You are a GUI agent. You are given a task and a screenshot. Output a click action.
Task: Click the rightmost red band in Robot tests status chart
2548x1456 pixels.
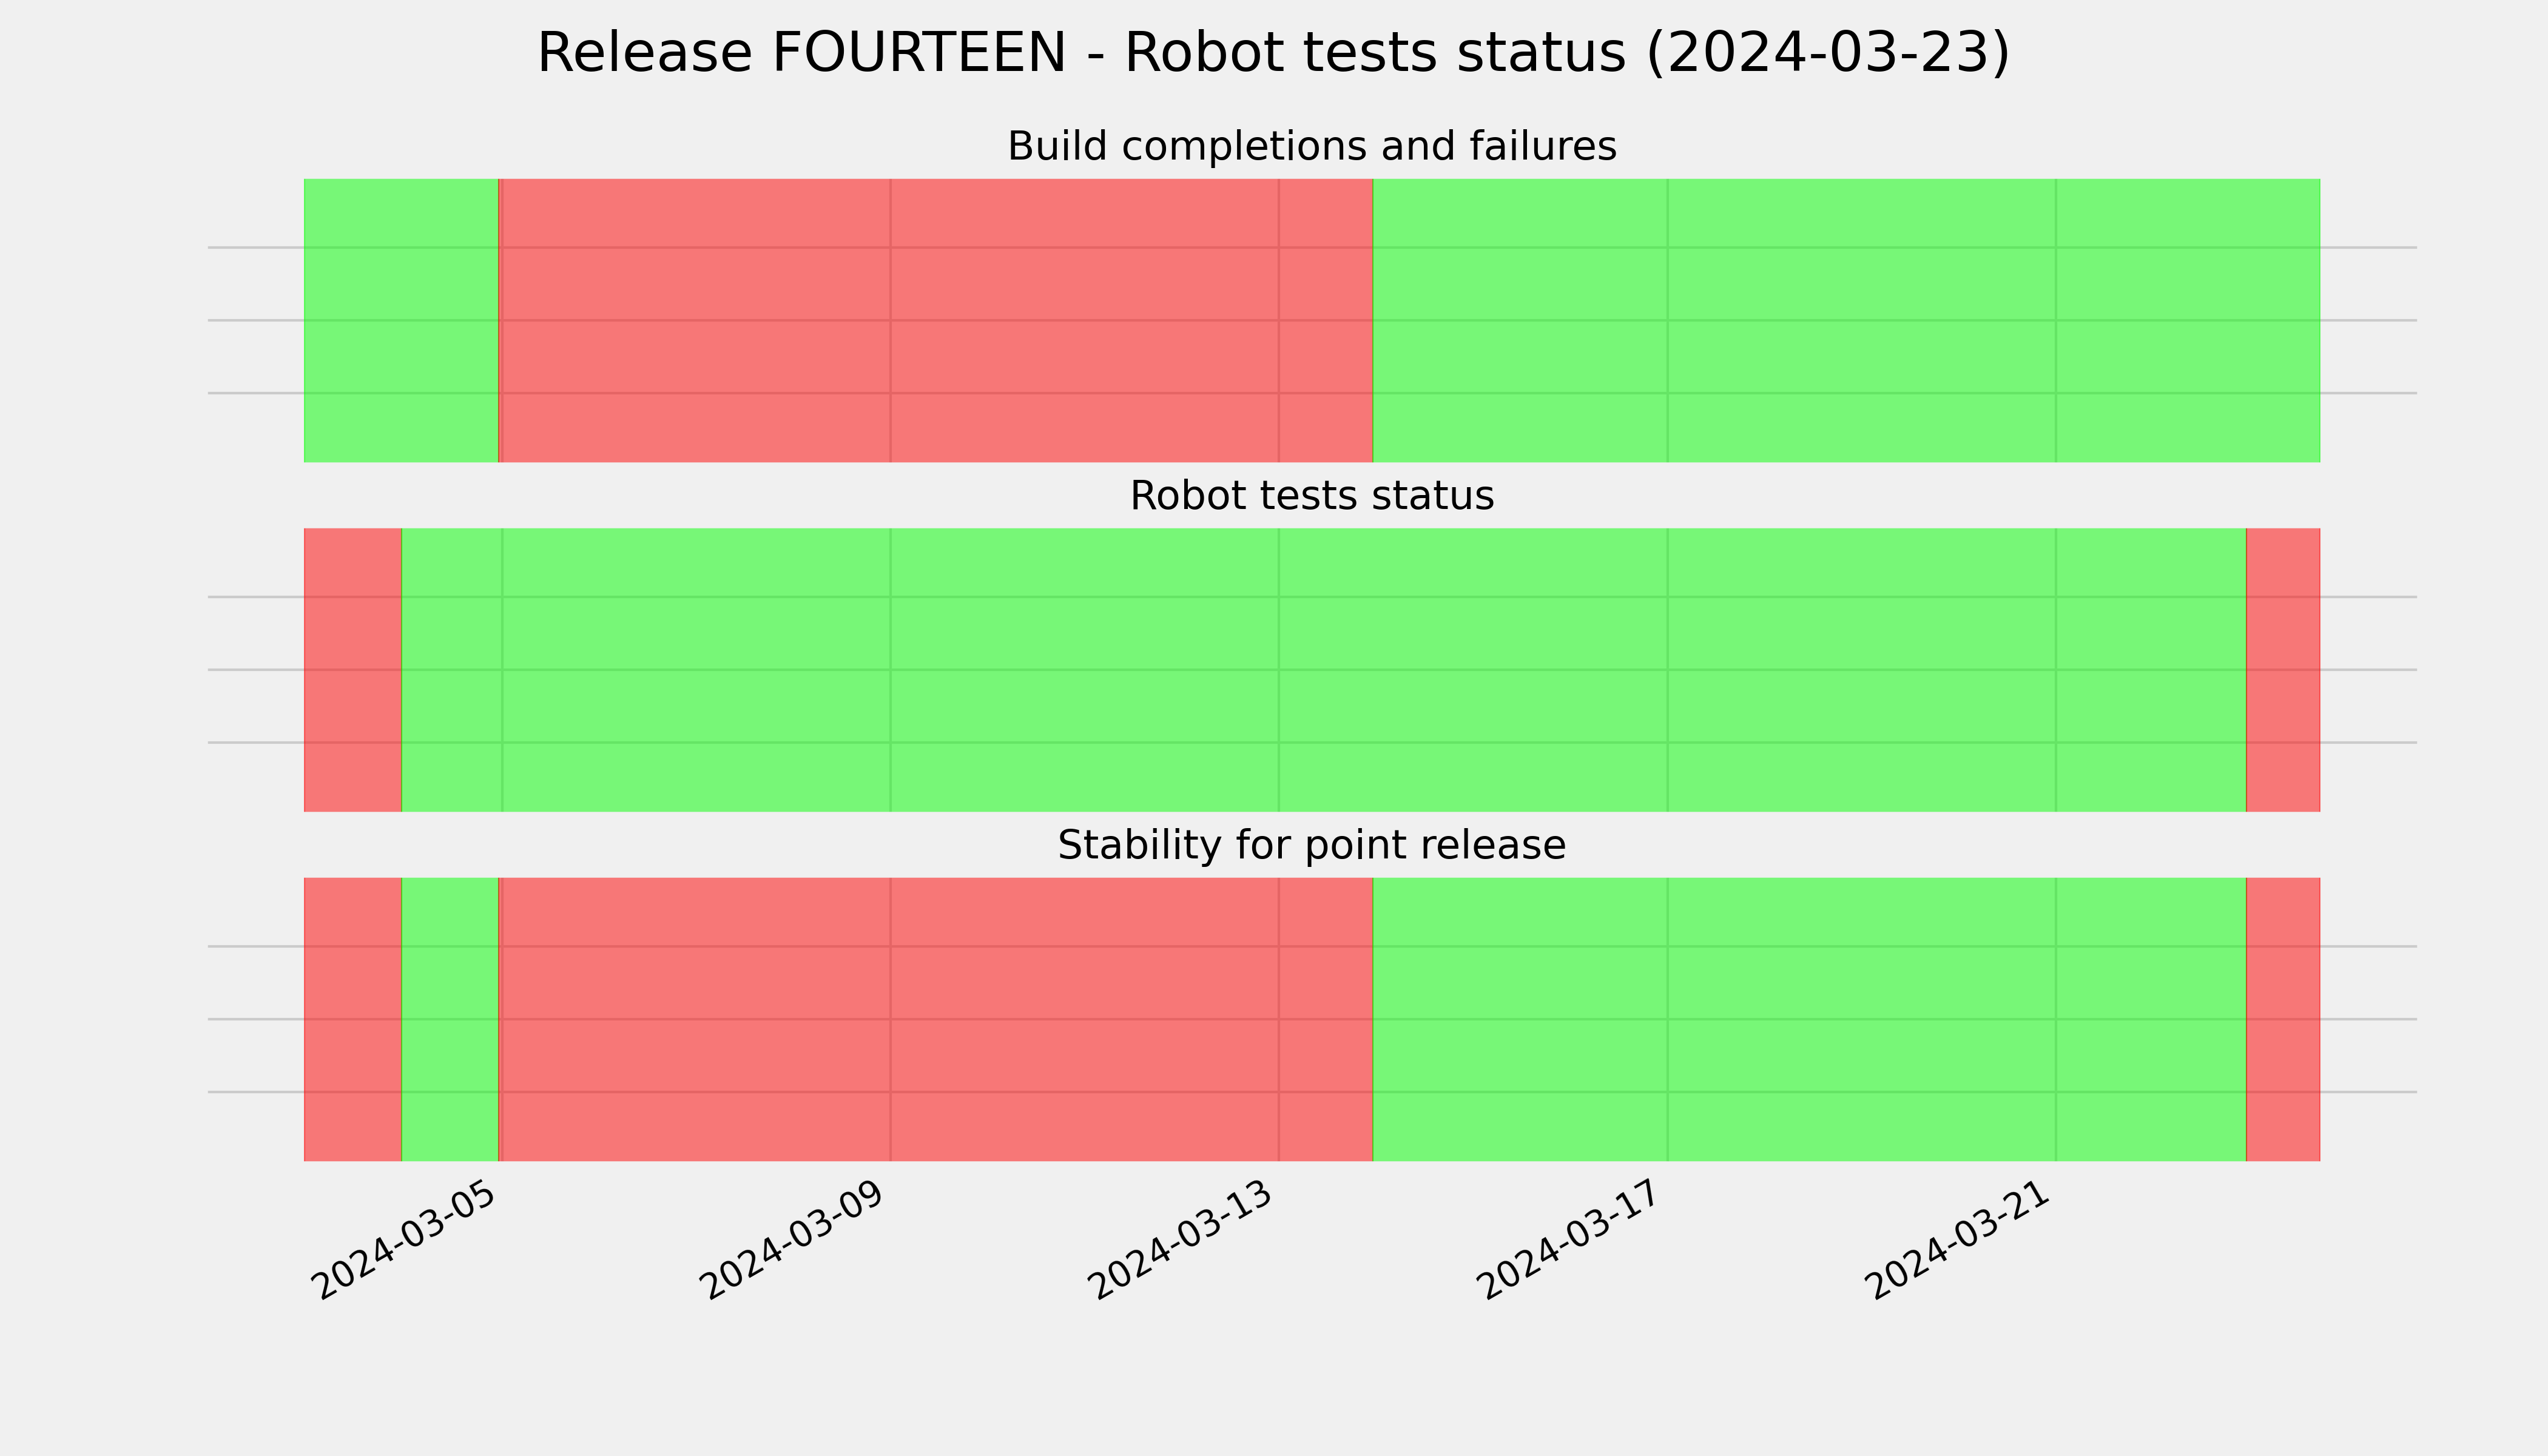pos(2283,670)
